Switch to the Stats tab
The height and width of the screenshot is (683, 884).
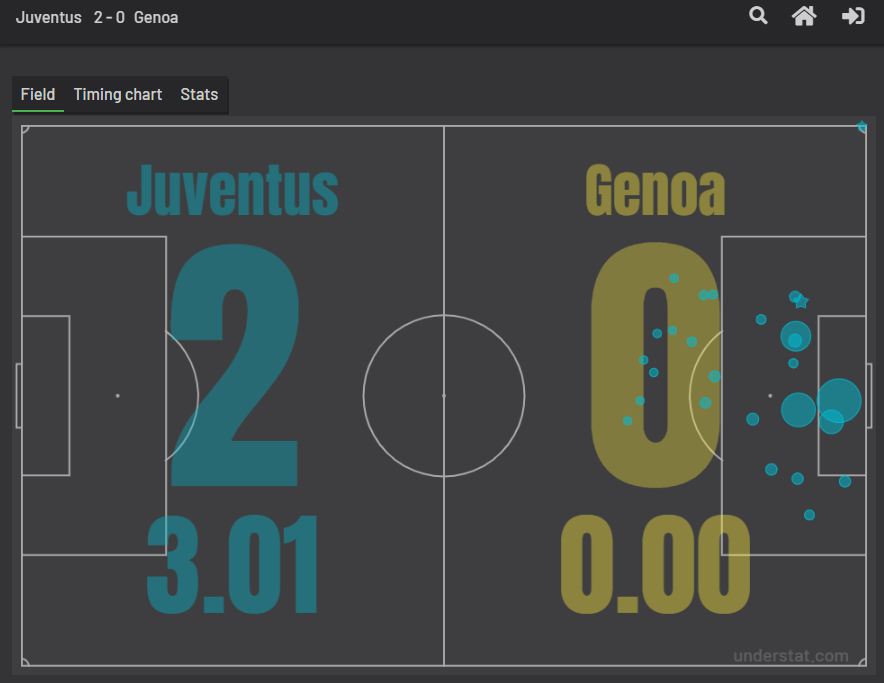[199, 94]
